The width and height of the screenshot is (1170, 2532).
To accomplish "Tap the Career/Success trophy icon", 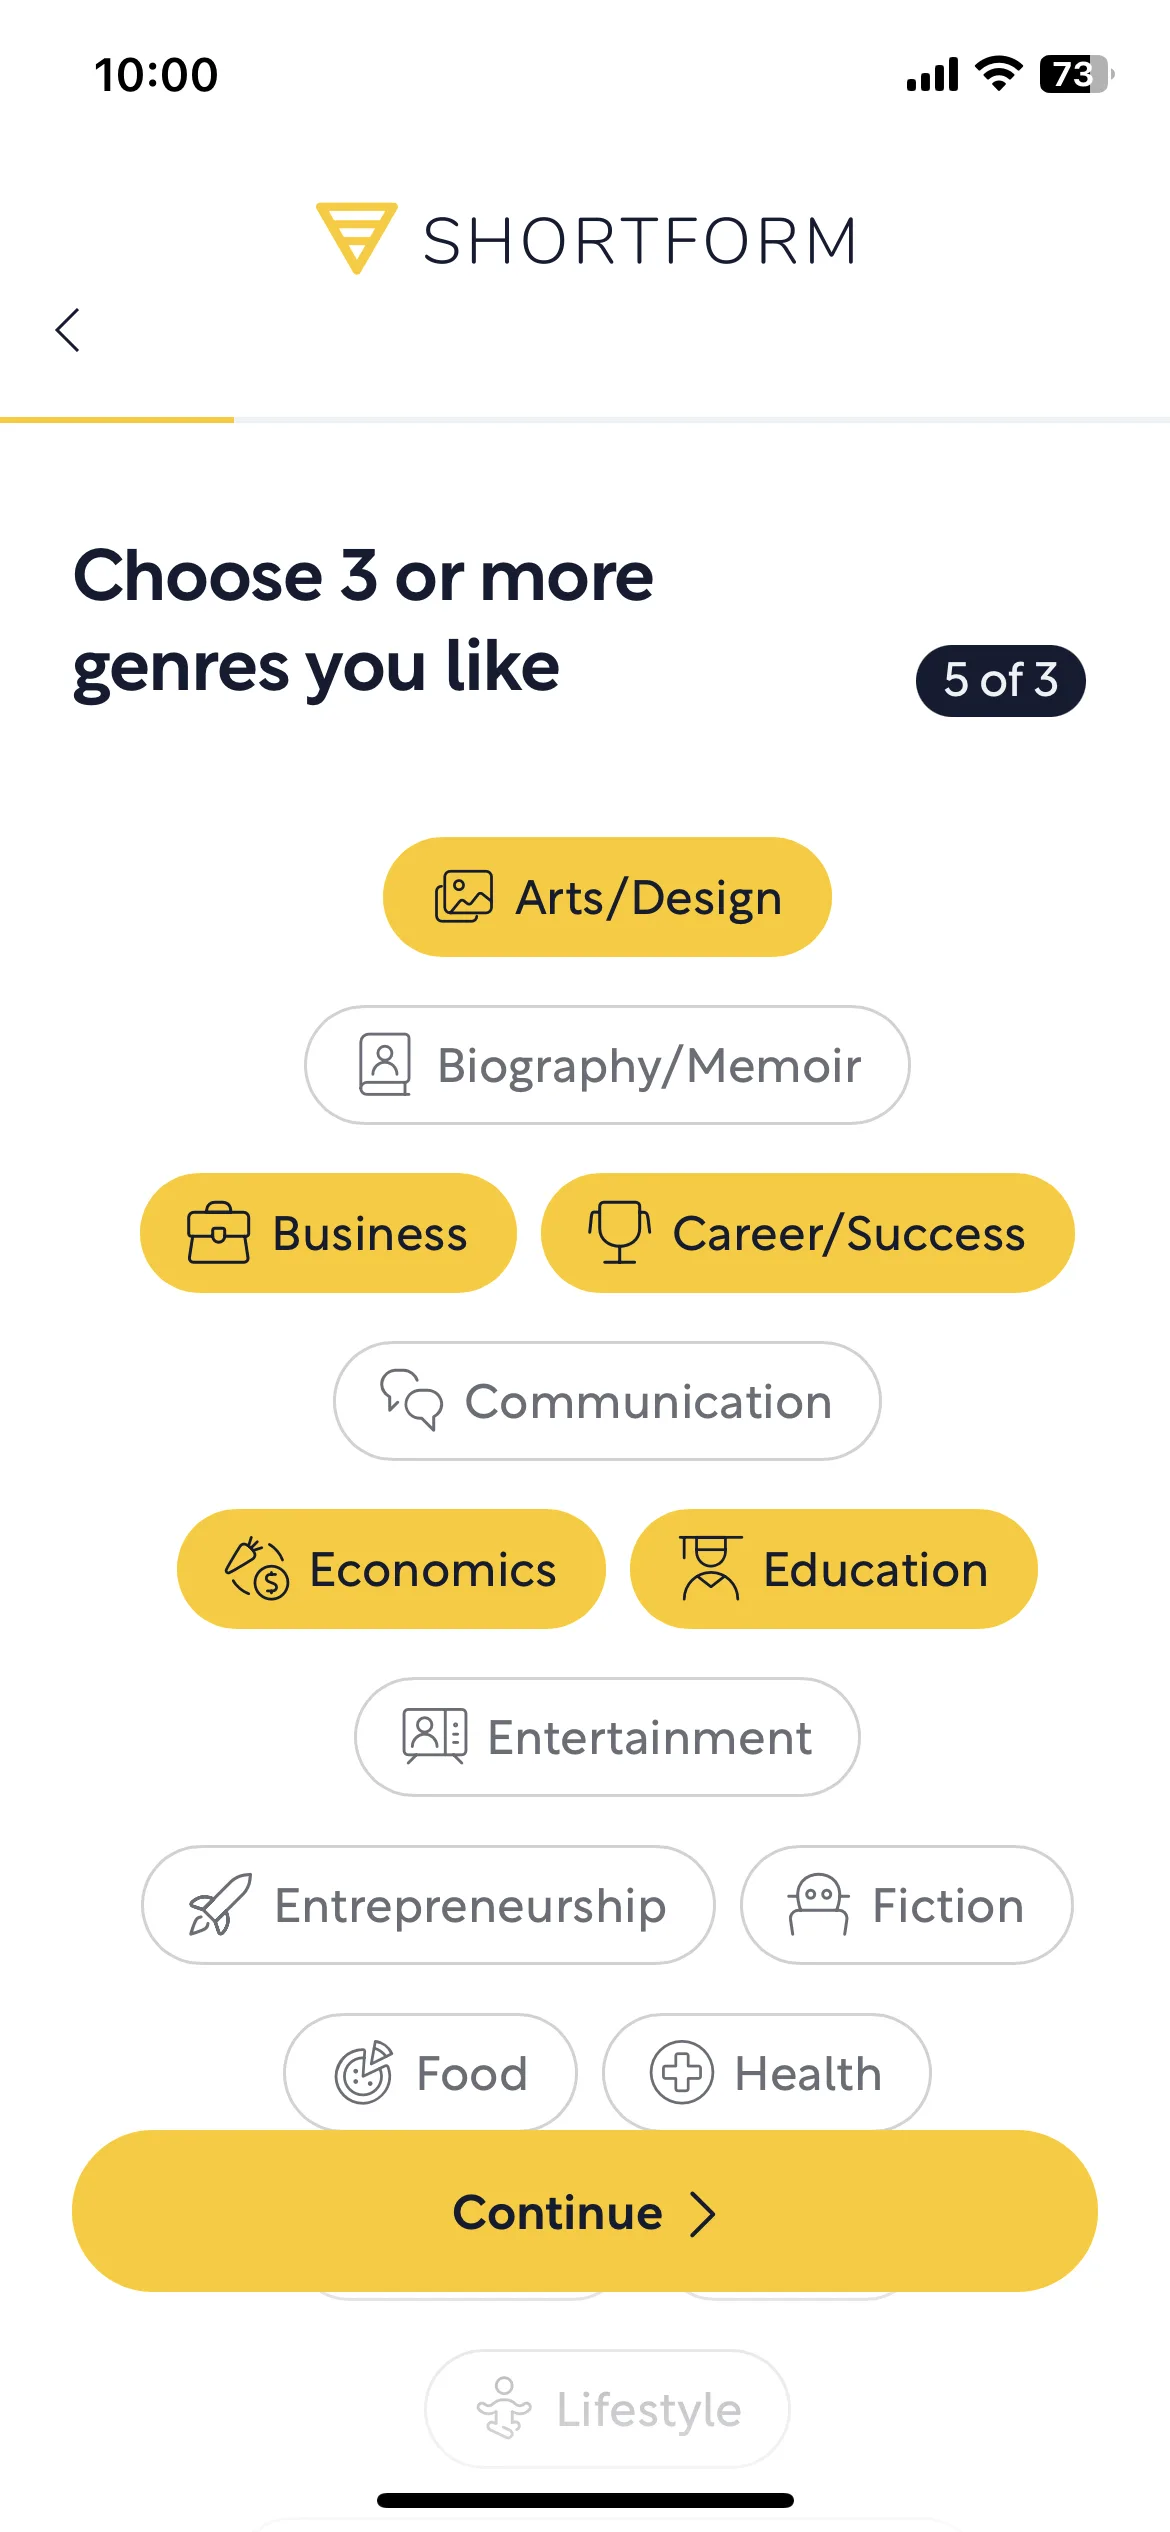I will point(619,1232).
